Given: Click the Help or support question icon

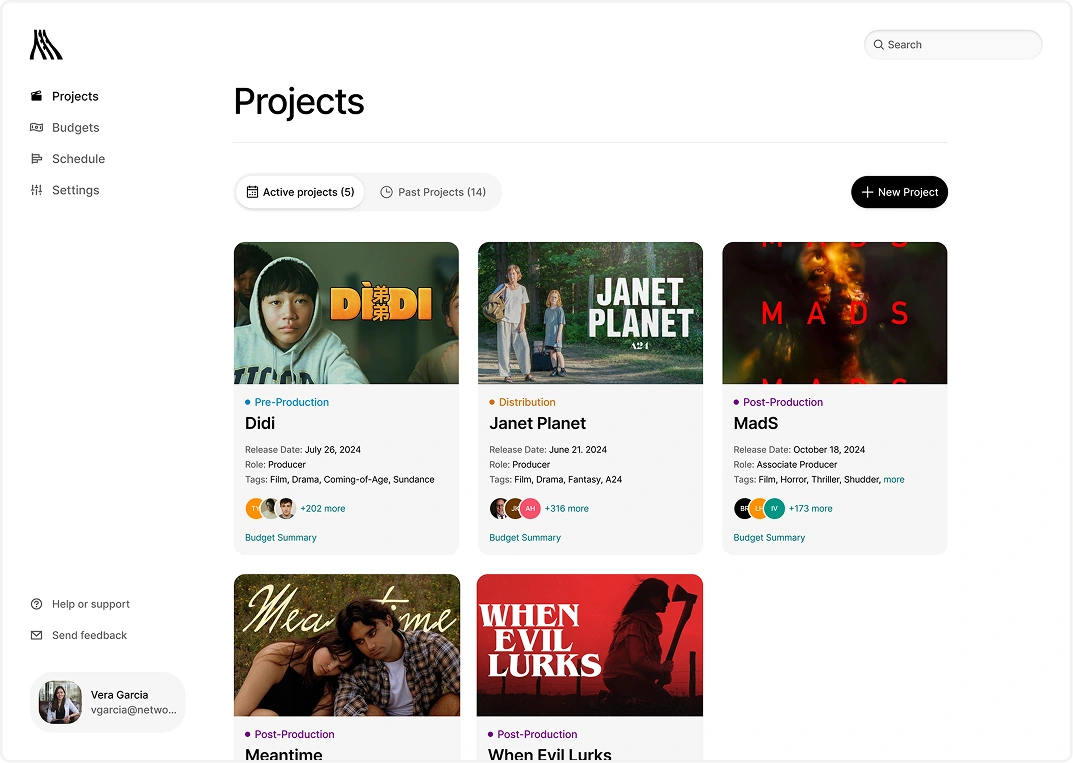Looking at the screenshot, I should click(x=36, y=604).
